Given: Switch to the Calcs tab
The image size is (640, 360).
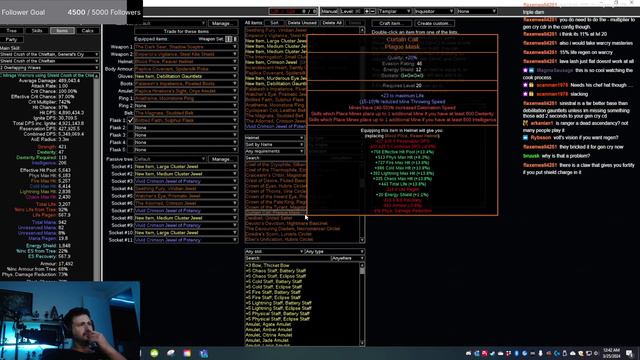Looking at the screenshot, I should (x=87, y=31).
